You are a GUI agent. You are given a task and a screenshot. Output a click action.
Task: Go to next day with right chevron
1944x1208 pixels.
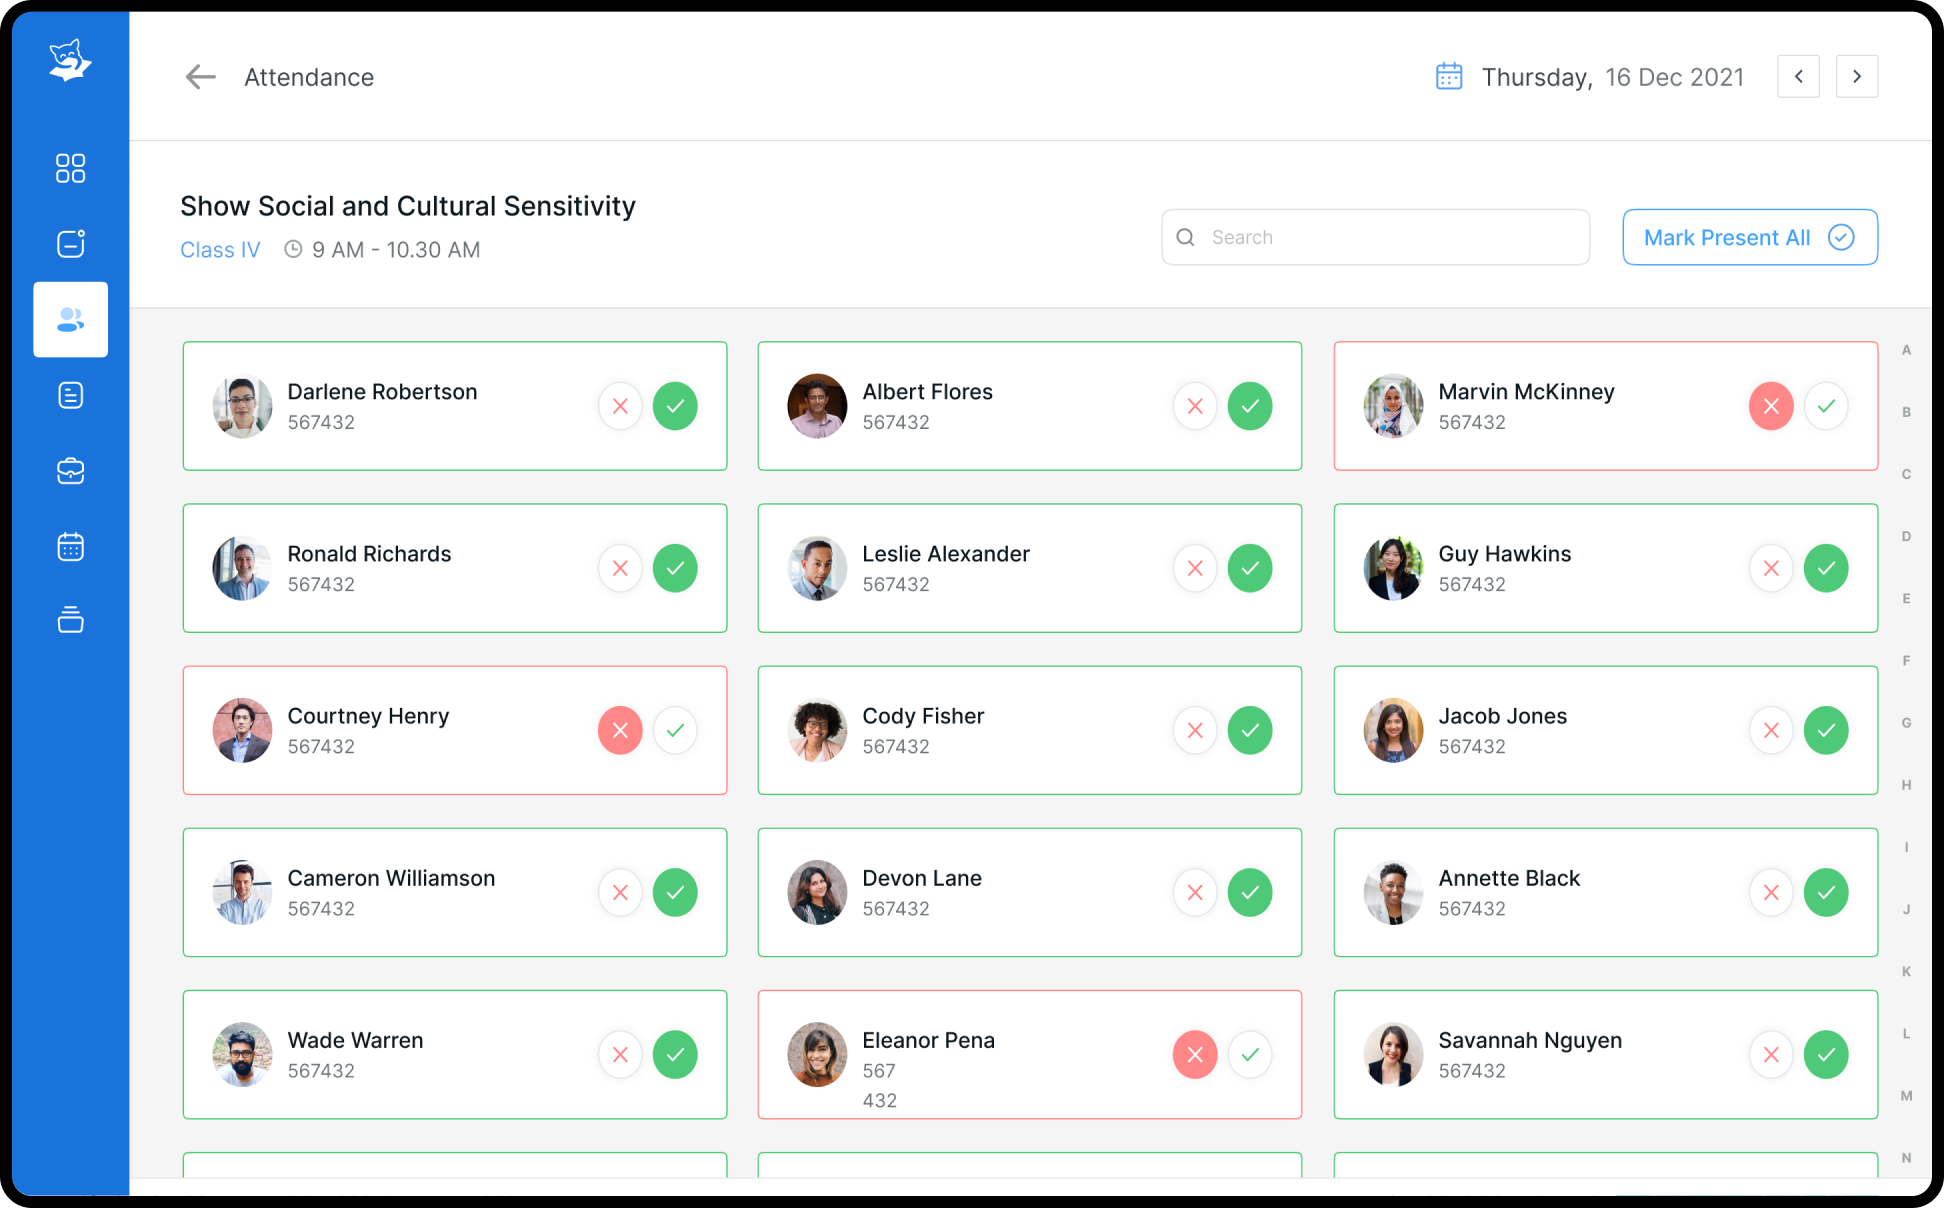tap(1857, 77)
